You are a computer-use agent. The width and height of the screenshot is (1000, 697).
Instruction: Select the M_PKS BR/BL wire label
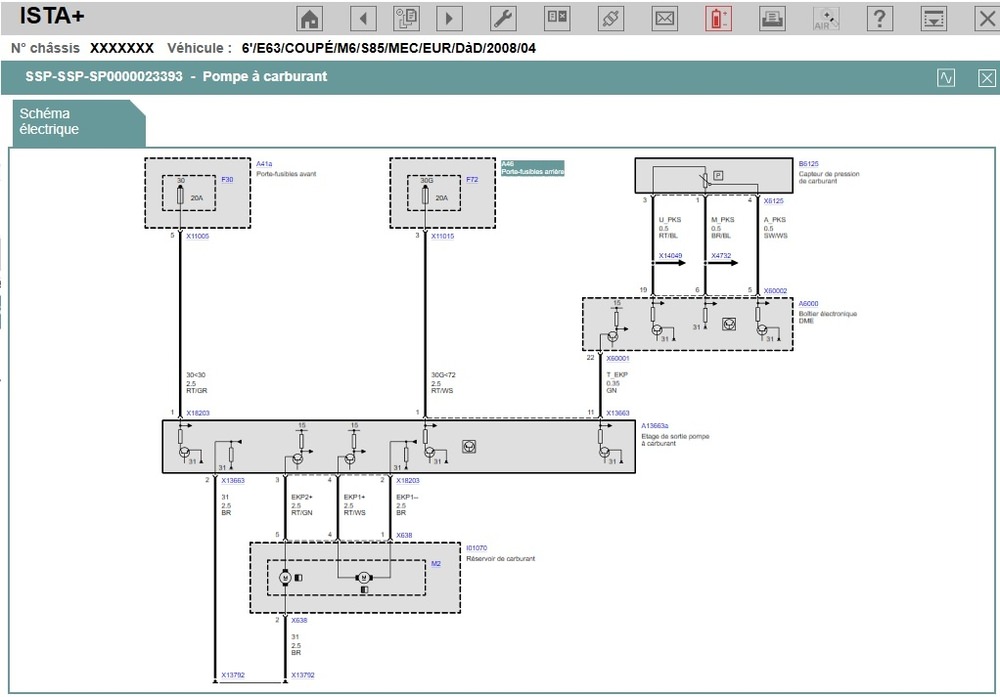723,228
